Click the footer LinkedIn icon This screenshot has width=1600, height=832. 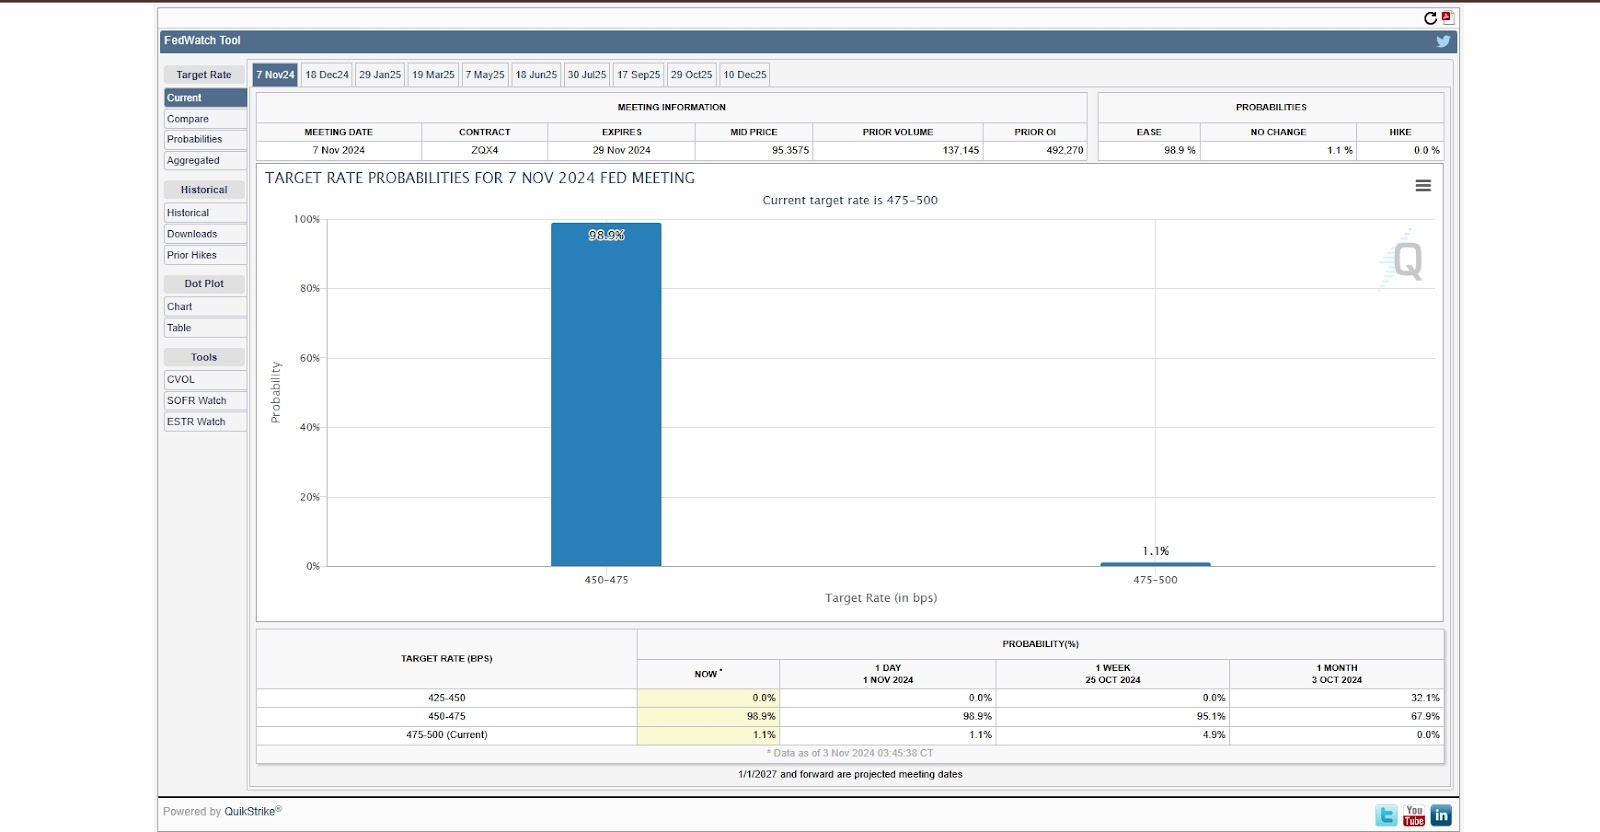click(x=1441, y=816)
